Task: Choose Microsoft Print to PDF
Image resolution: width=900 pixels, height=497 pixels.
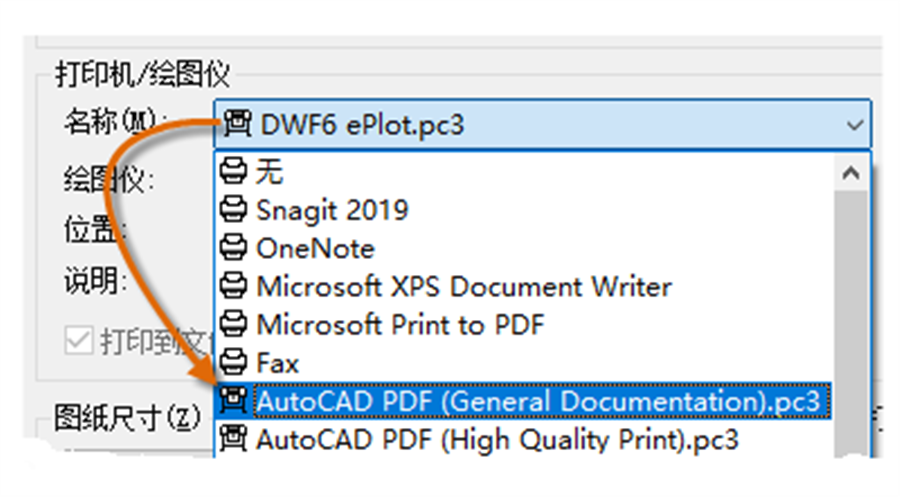Action: (525, 325)
